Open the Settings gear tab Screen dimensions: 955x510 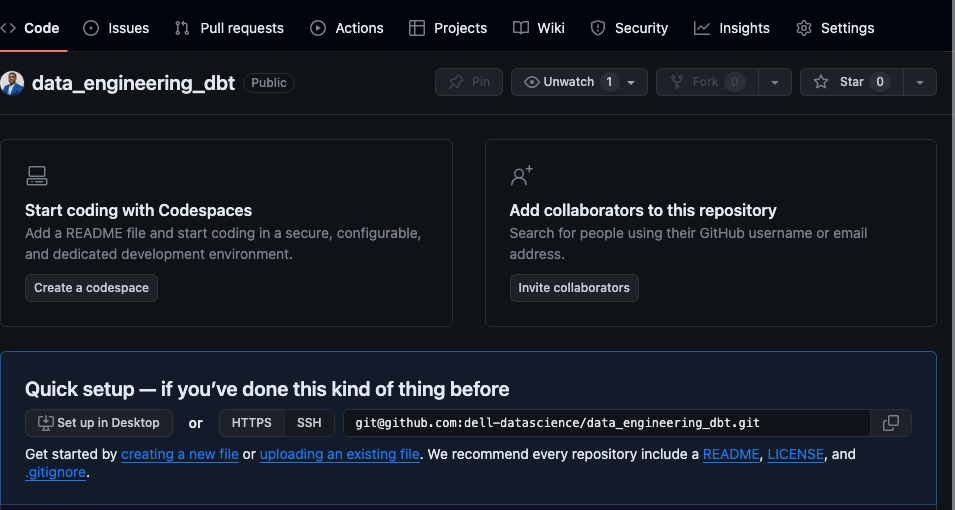point(835,28)
